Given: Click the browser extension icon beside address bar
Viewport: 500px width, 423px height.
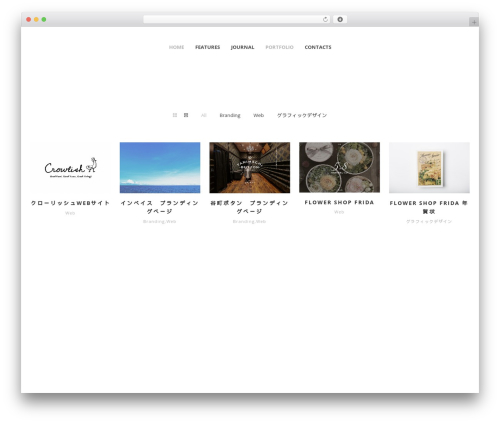Looking at the screenshot, I should click(340, 19).
